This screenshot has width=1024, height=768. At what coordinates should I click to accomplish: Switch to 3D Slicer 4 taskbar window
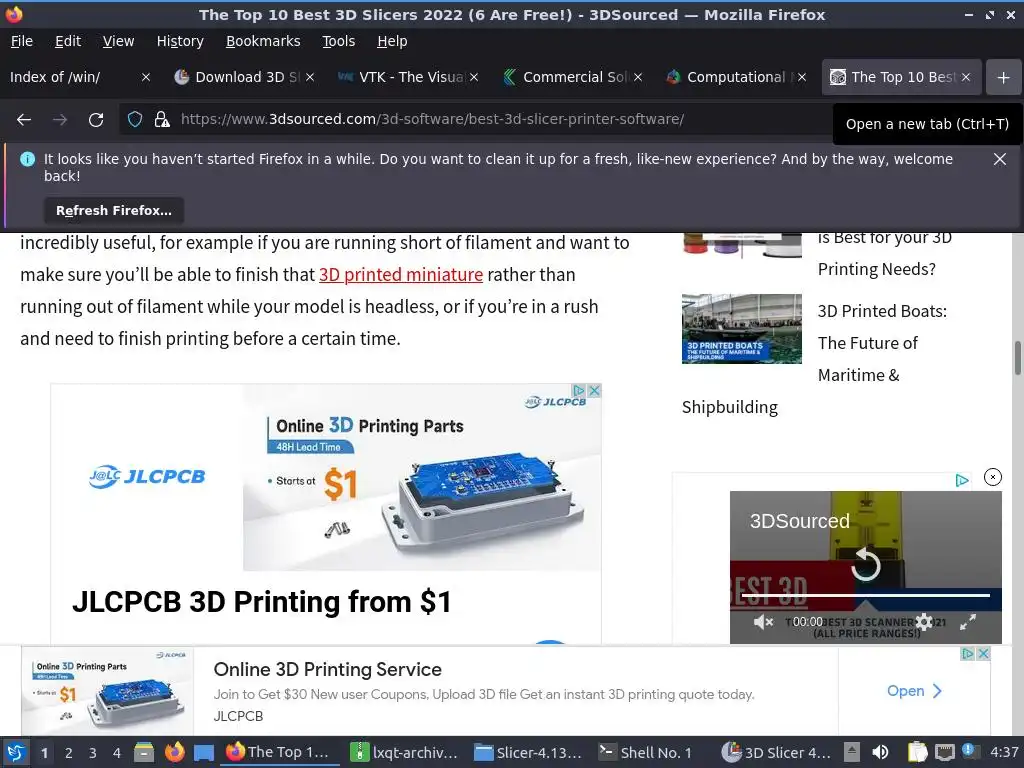click(776, 753)
